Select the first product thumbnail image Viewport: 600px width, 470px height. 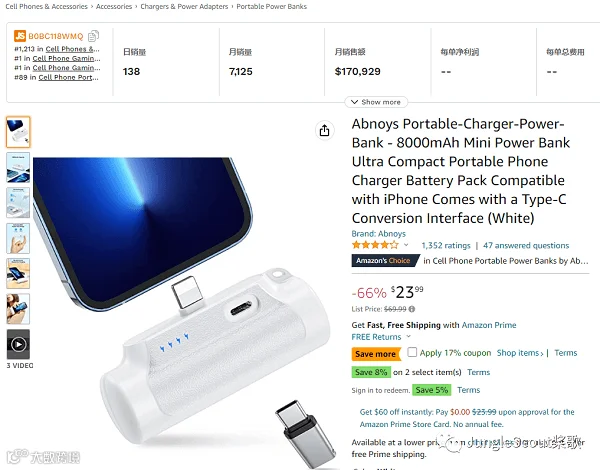[x=18, y=132]
